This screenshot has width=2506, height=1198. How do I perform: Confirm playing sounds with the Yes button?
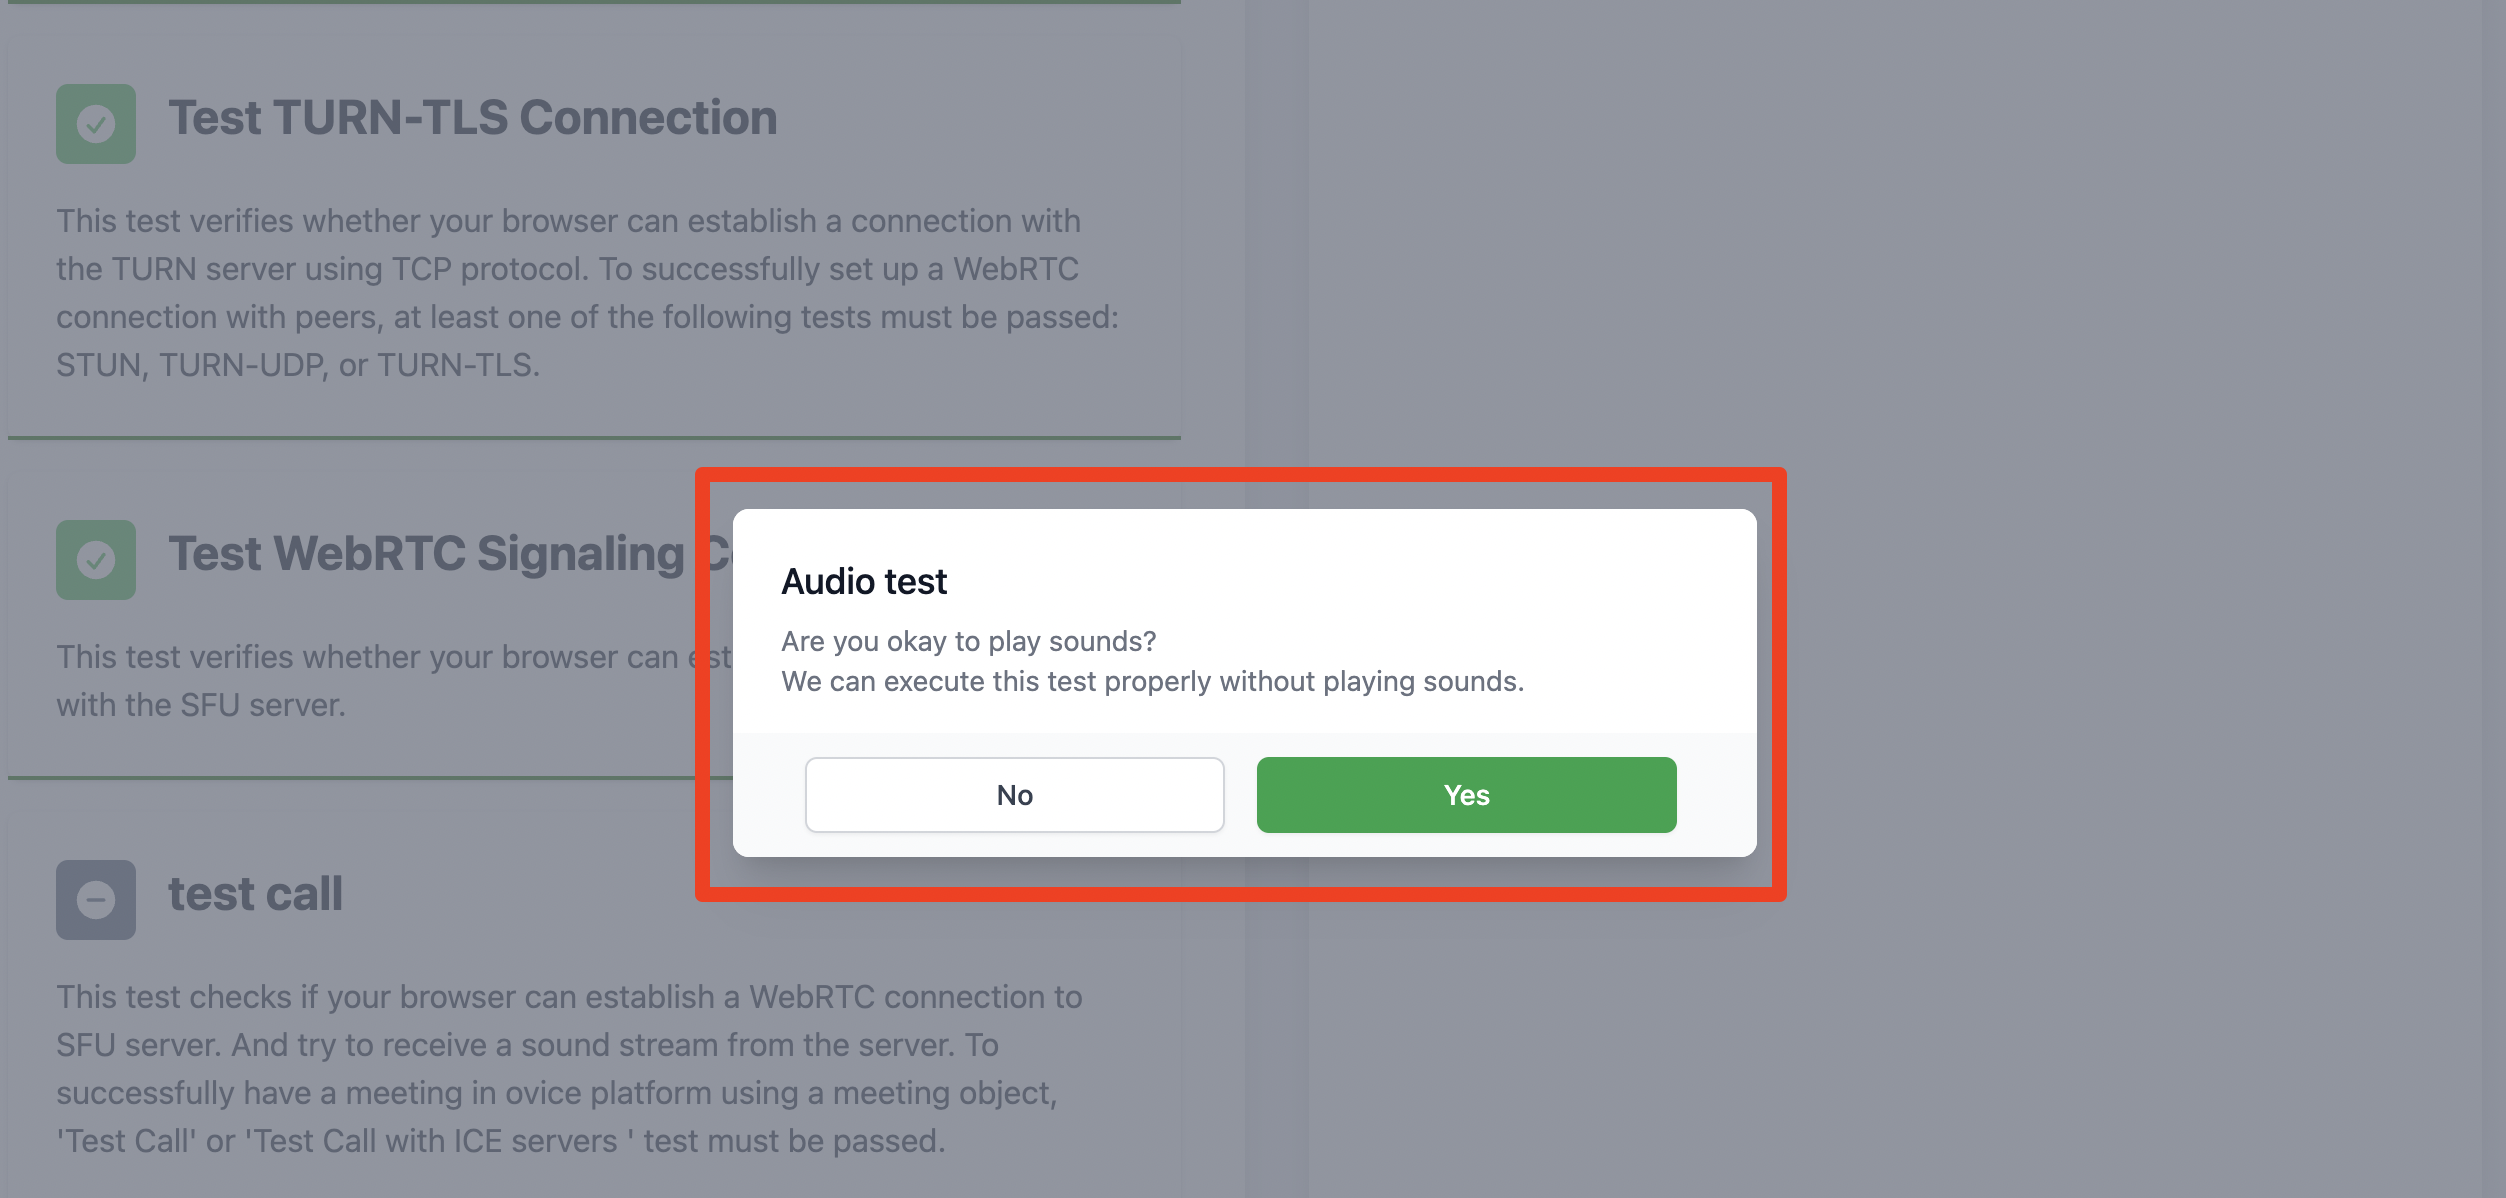[1466, 795]
